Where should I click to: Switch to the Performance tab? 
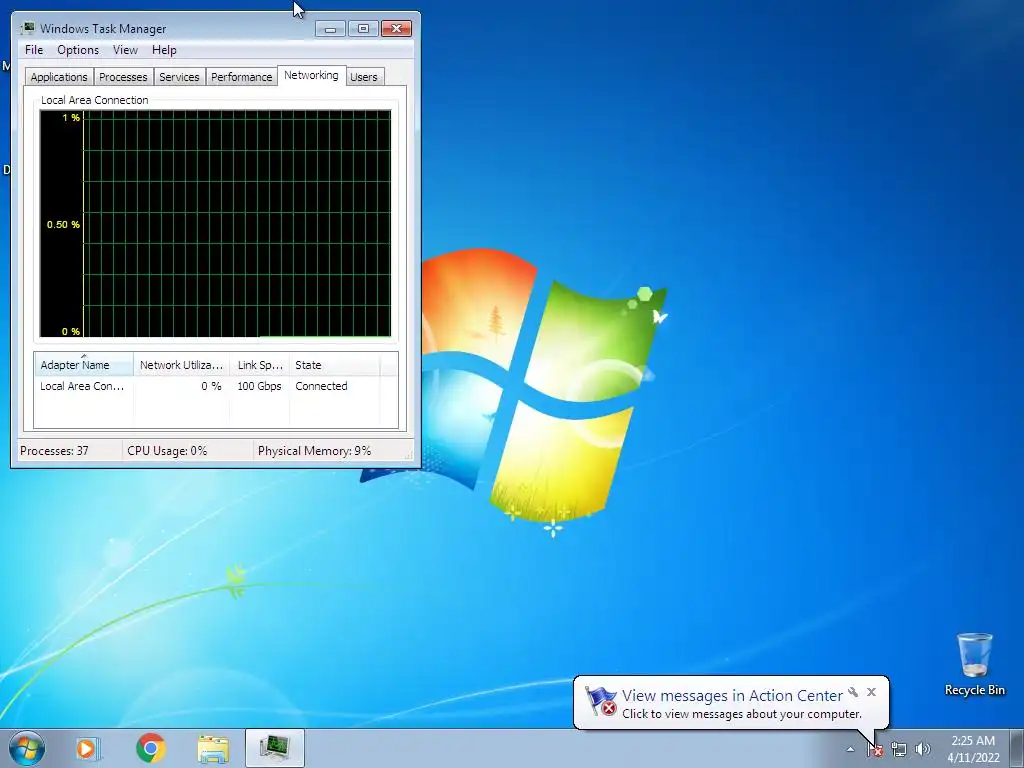(x=241, y=77)
